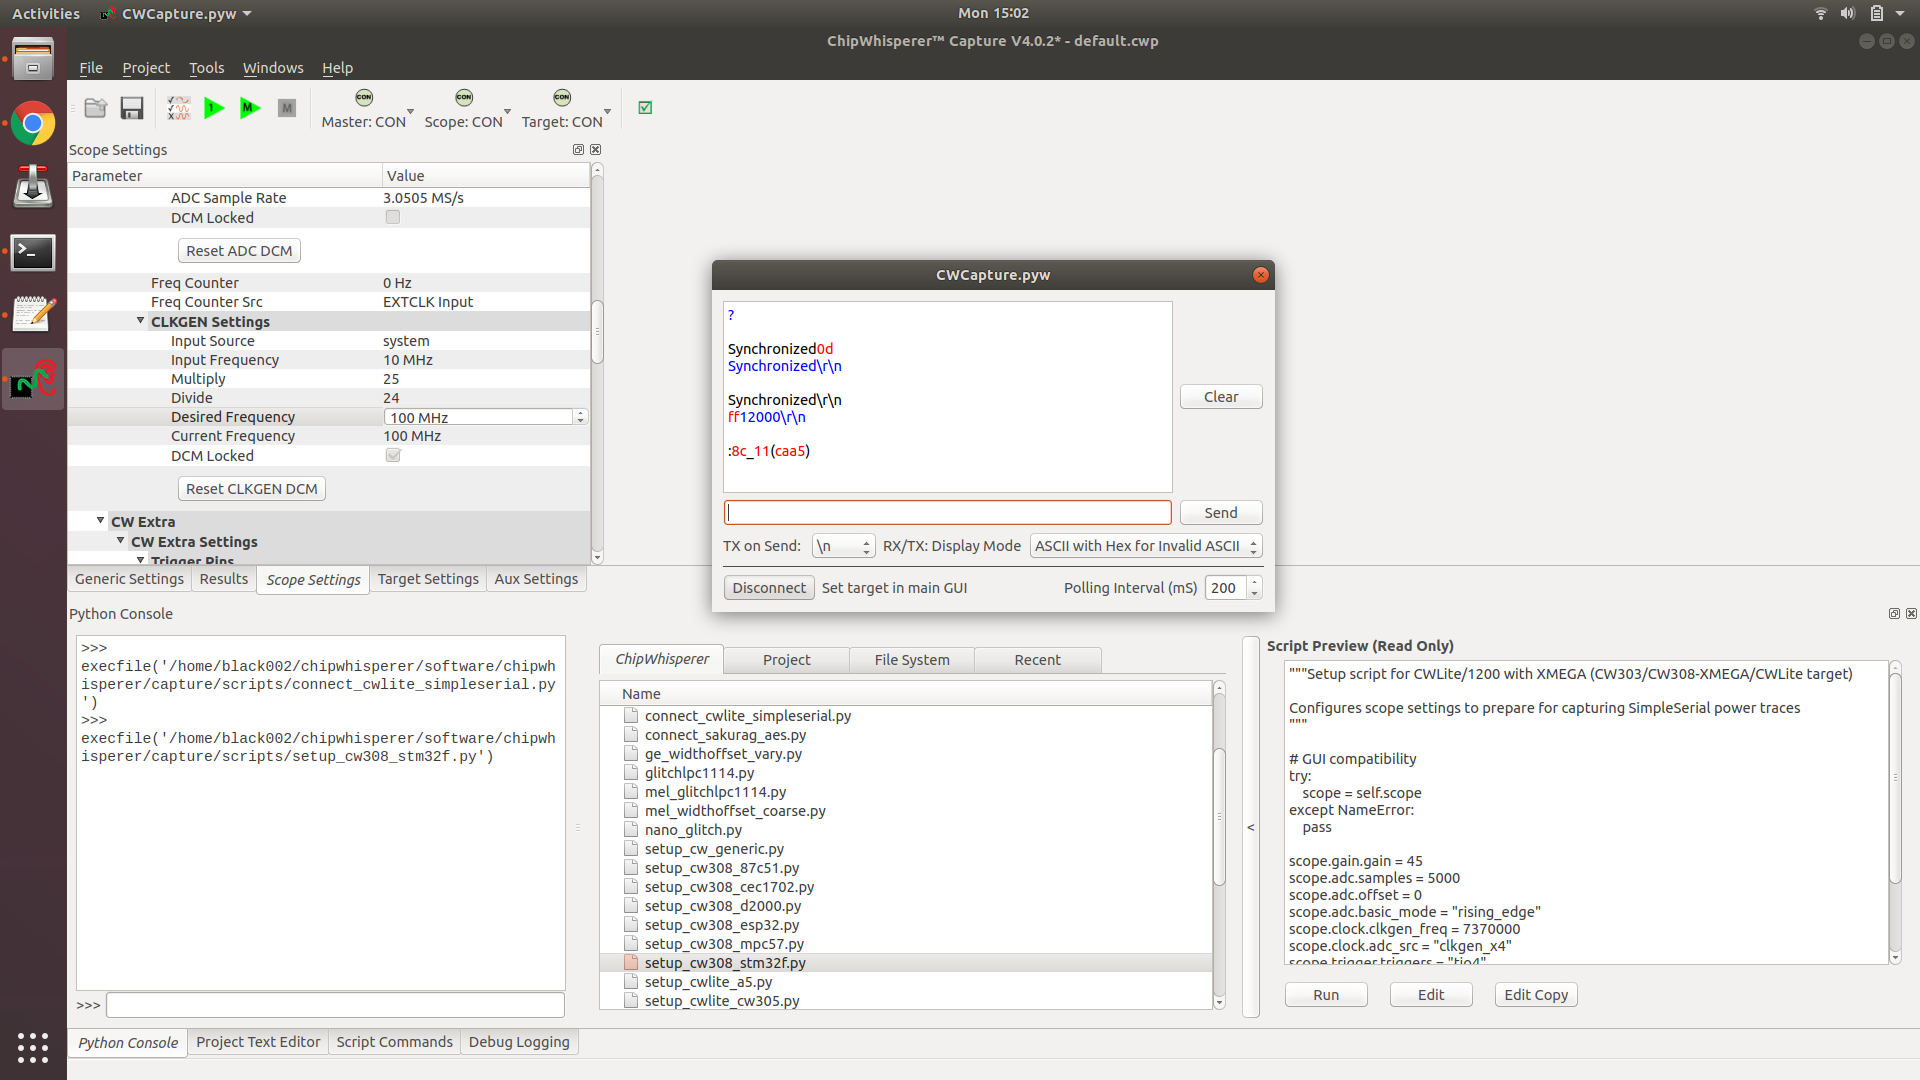Viewport: 1920px width, 1080px height.
Task: Adjust Desired Frequency spinner arrows
Action: click(580, 417)
